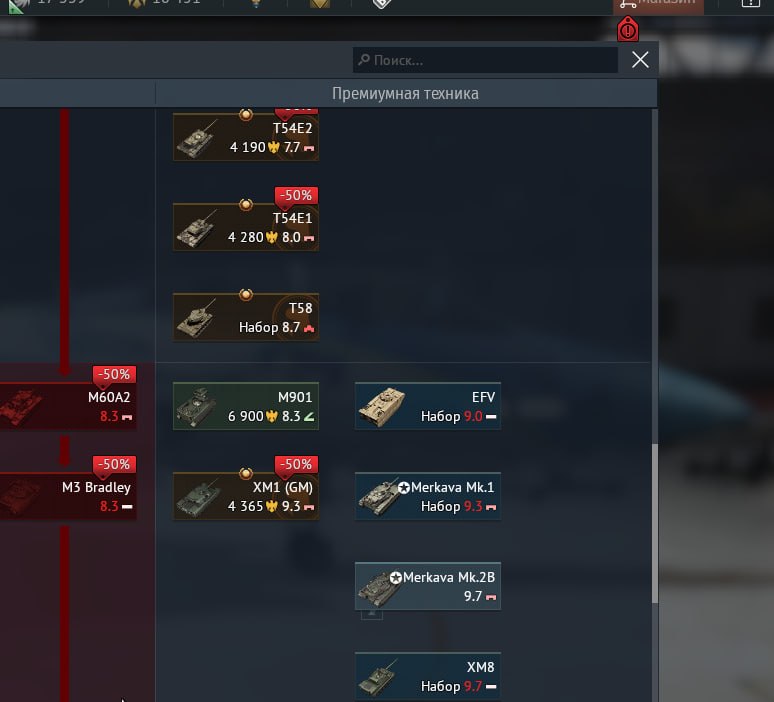Image resolution: width=774 pixels, height=702 pixels.
Task: Select the Merkava Mk.2B tank card
Action: click(428, 586)
